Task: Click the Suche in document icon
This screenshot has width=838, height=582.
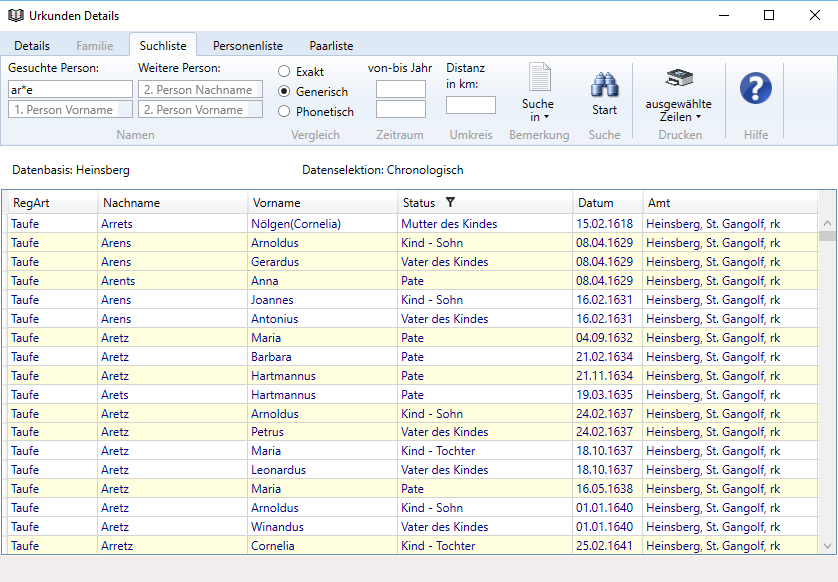Action: pos(539,78)
